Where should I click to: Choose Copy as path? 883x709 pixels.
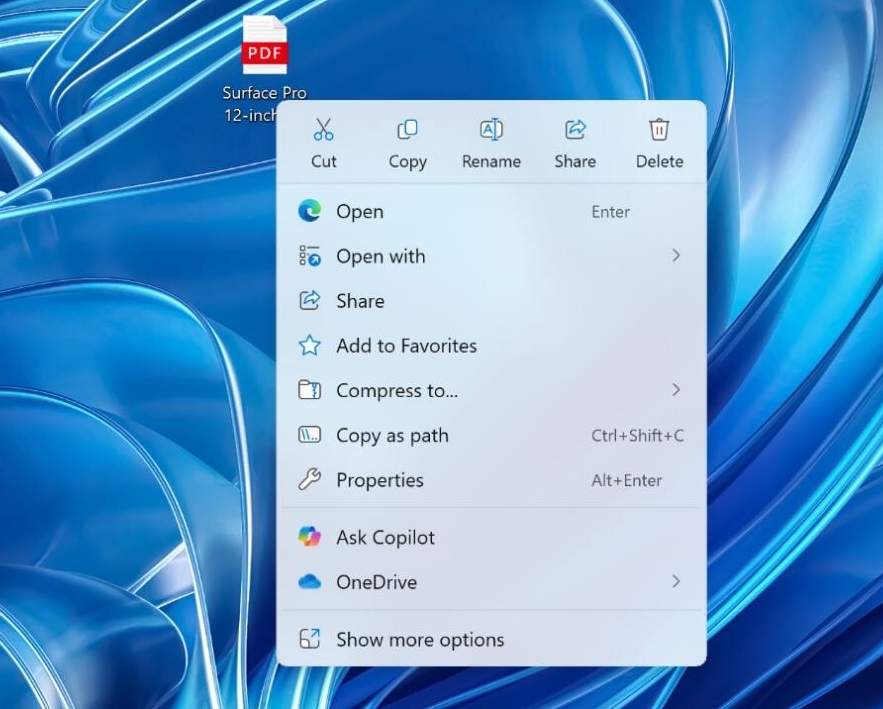pyautogui.click(x=491, y=435)
